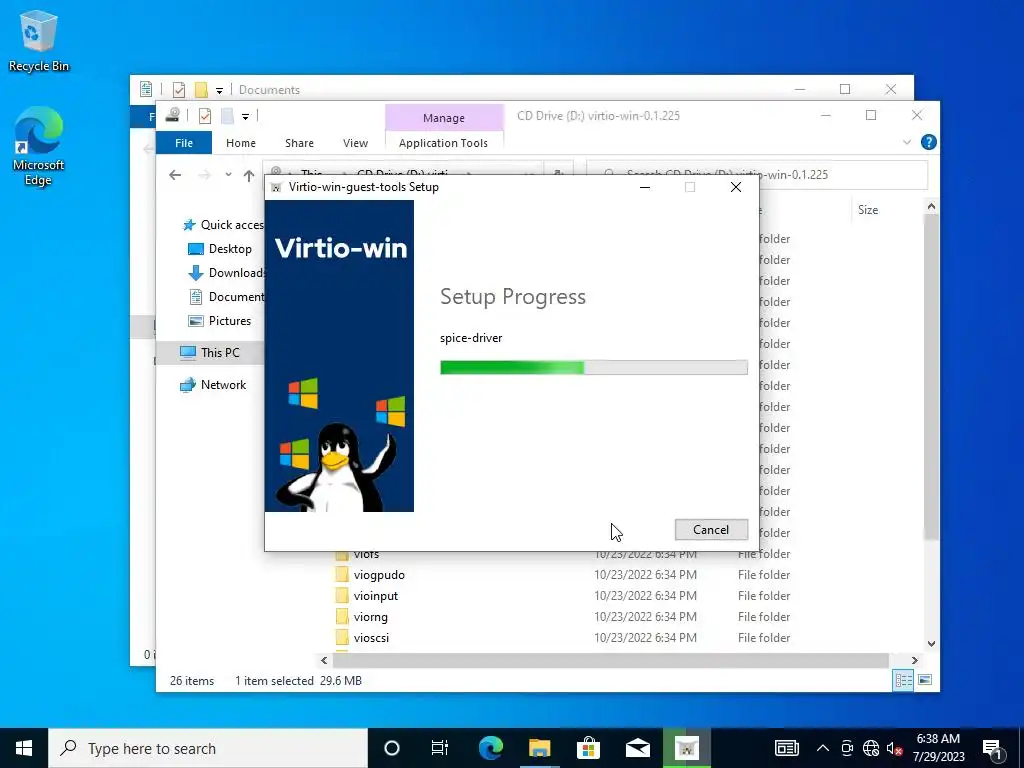The height and width of the screenshot is (768, 1024).
Task: Select This PC in navigation pane
Action: coord(210,353)
